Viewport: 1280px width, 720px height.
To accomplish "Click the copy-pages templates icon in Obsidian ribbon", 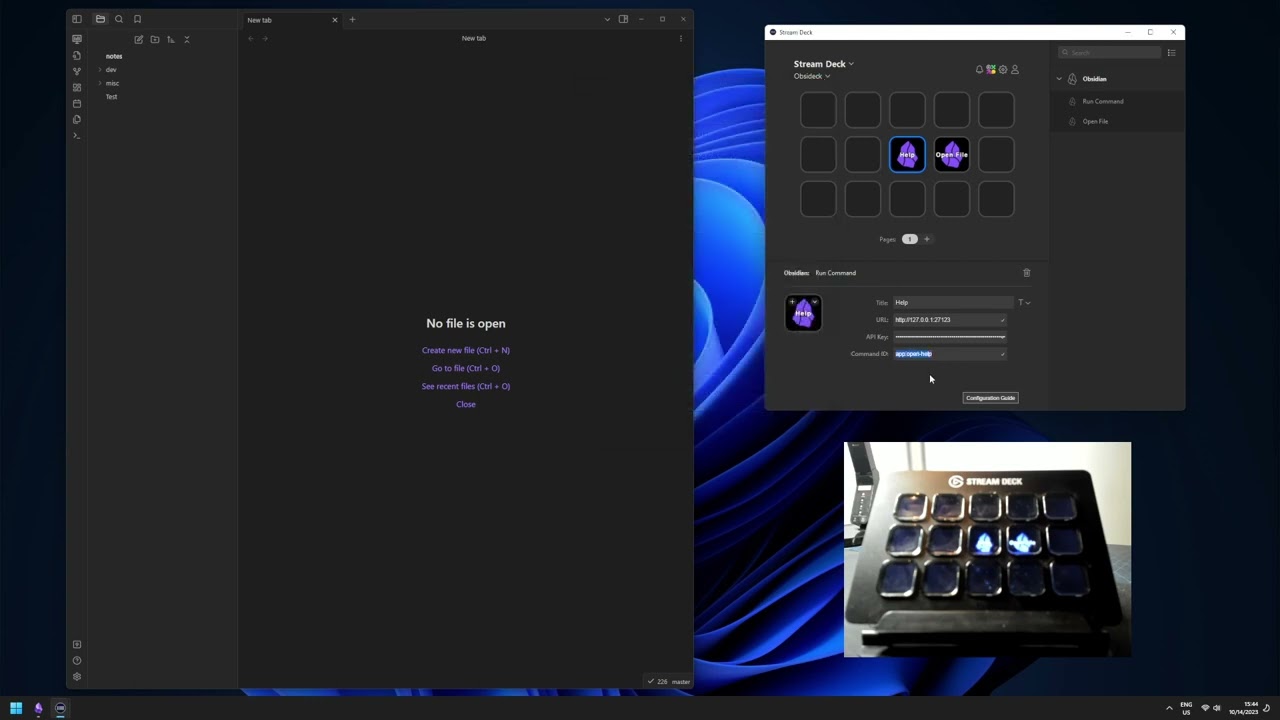I will pos(77,120).
